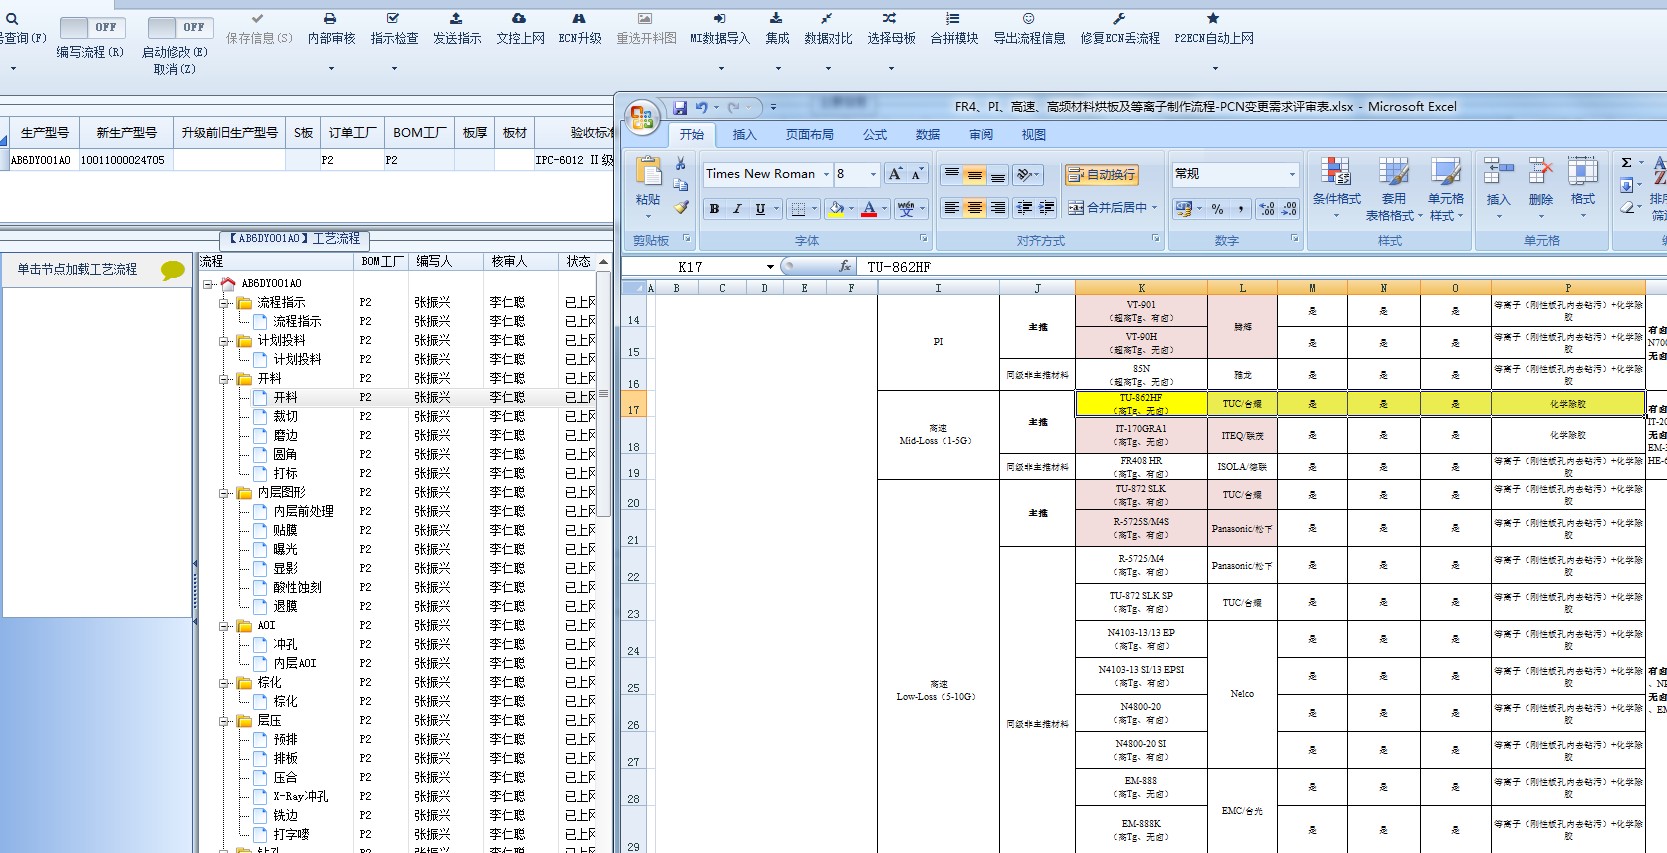Image resolution: width=1667 pixels, height=853 pixels.
Task: Toggle underline formatting in Excel
Action: click(x=760, y=209)
